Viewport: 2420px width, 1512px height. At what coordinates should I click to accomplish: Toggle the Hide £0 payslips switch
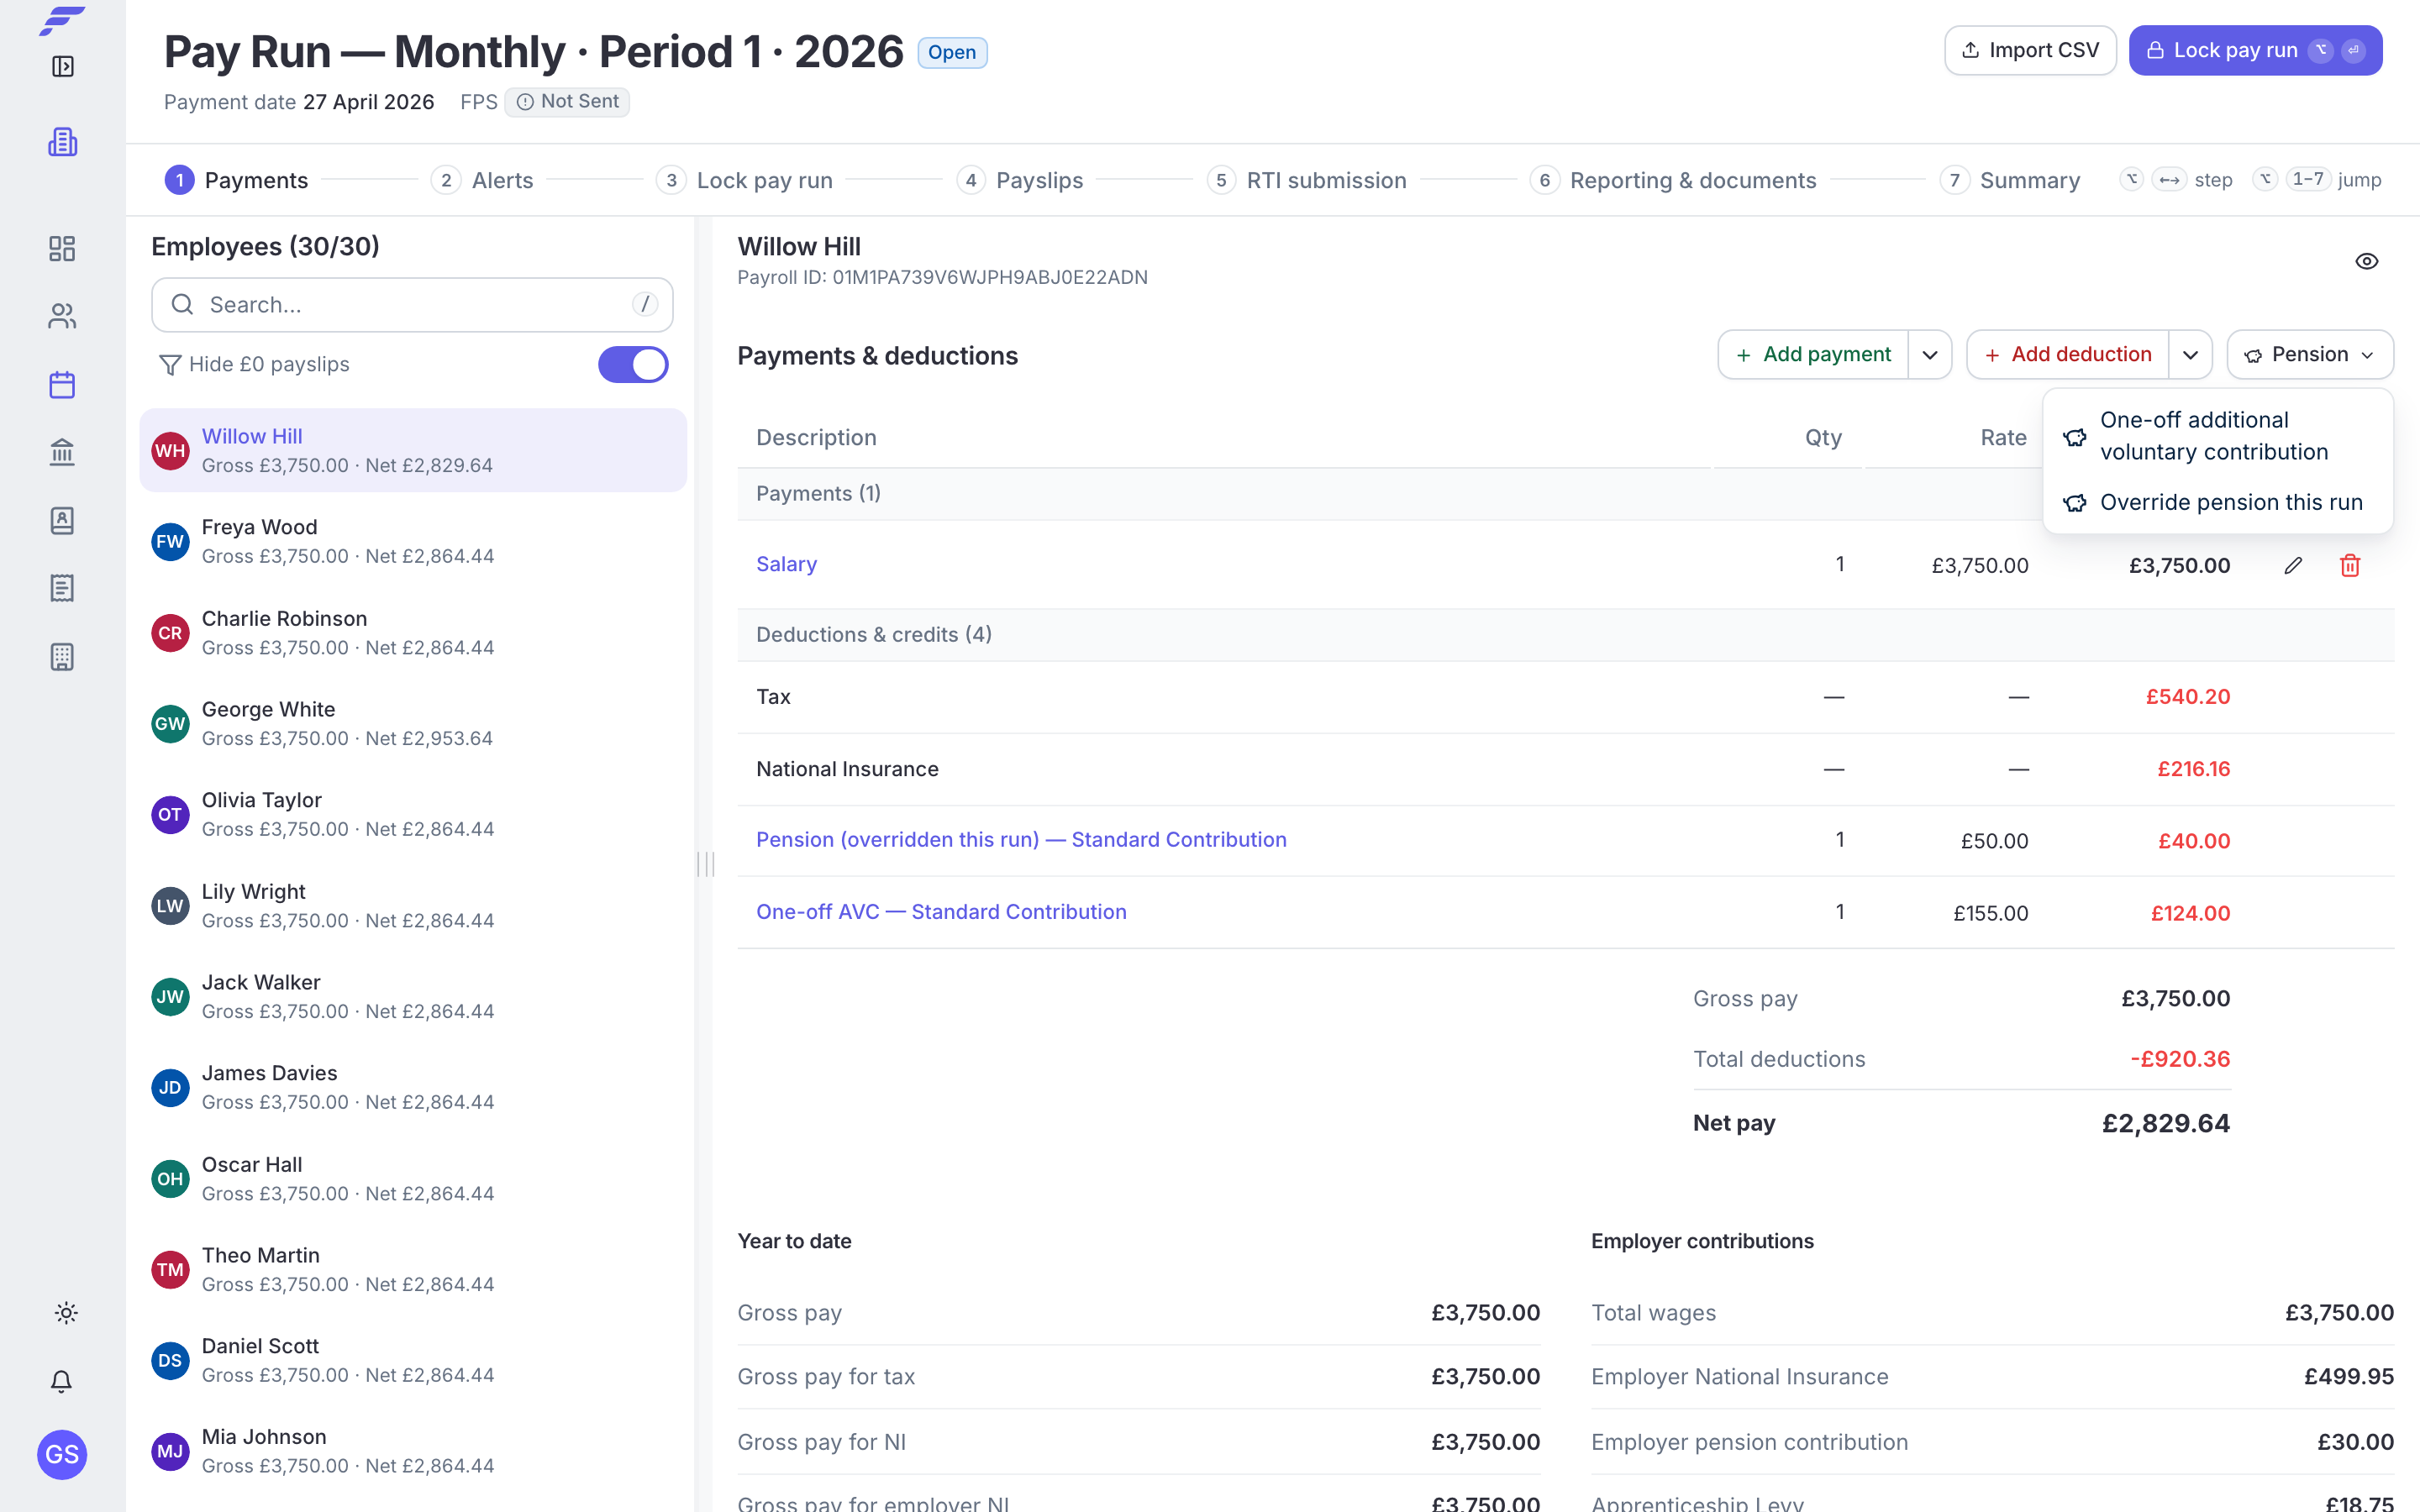pyautogui.click(x=633, y=364)
